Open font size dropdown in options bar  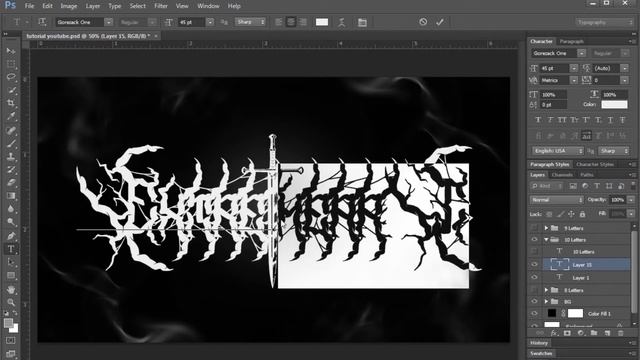click(x=210, y=22)
